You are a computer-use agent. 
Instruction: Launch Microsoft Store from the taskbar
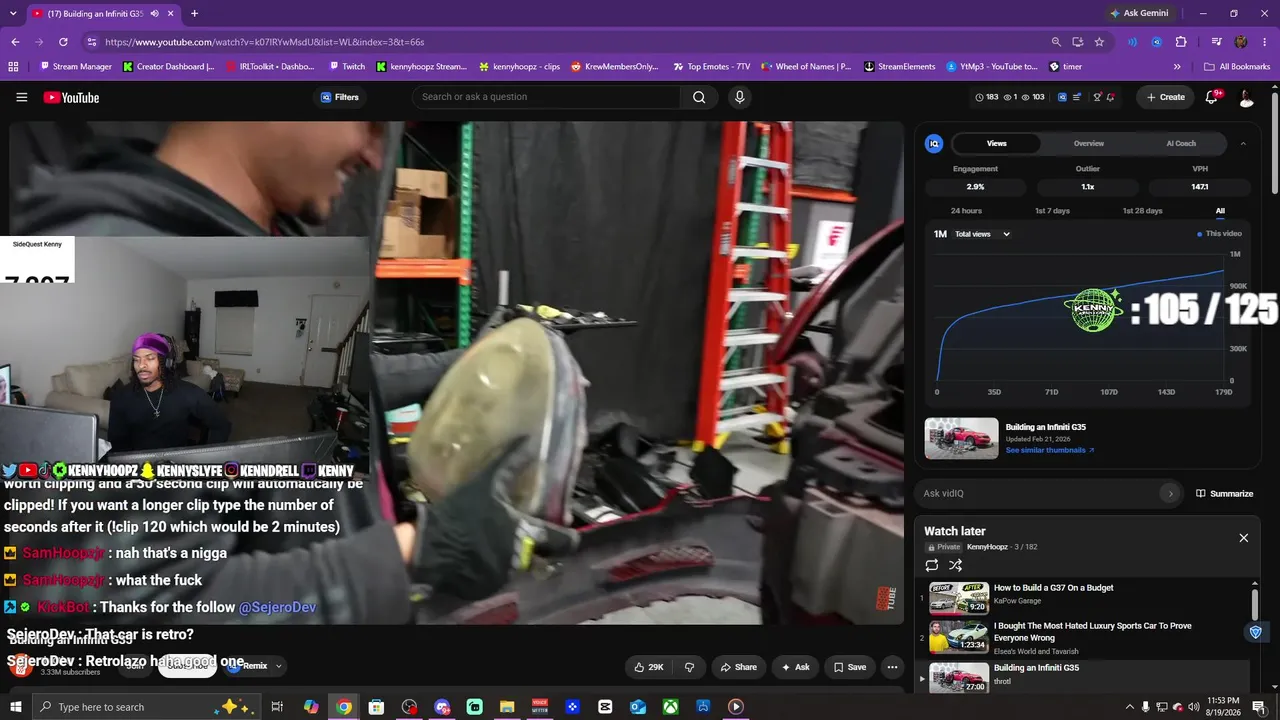pyautogui.click(x=376, y=707)
